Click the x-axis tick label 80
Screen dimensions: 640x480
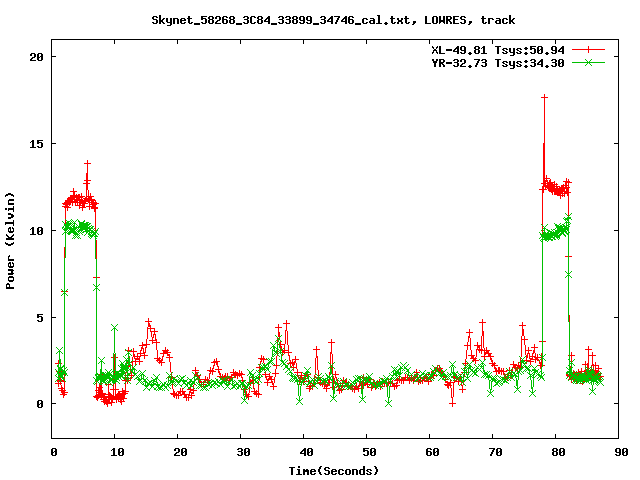tap(558, 452)
